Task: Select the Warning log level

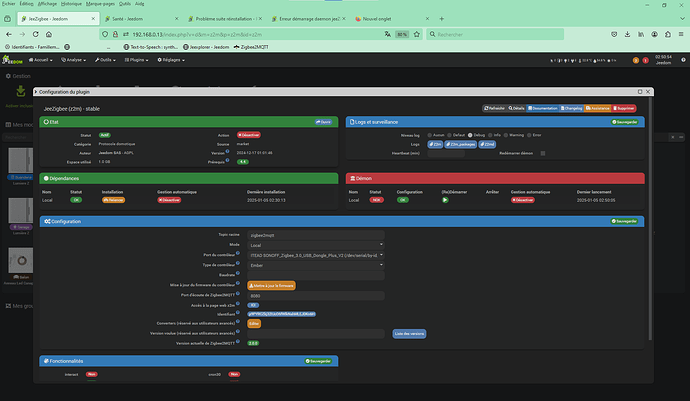Action: click(506, 135)
